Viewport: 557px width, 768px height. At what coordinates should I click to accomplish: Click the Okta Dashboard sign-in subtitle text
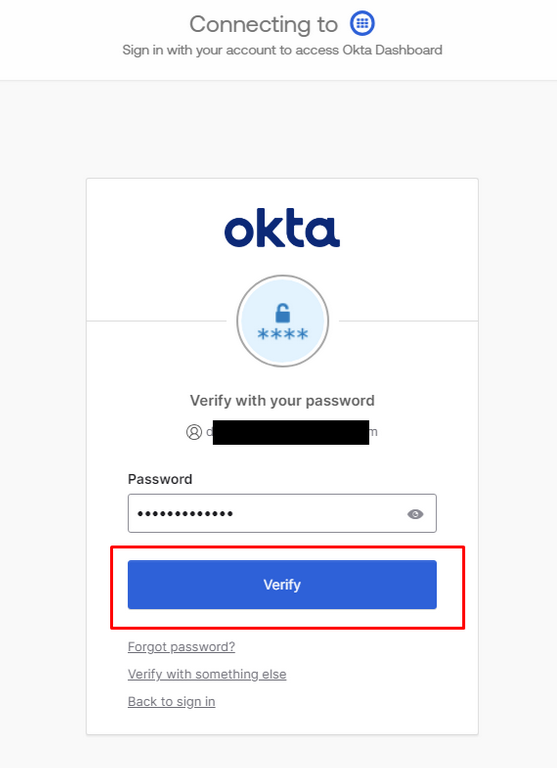pos(282,50)
